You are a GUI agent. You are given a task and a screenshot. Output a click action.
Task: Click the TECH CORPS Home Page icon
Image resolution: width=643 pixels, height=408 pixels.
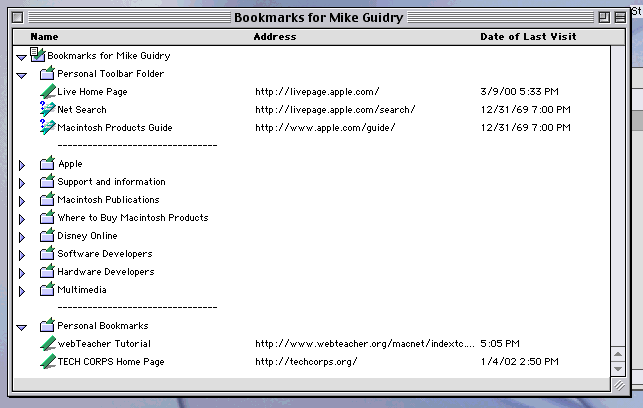[x=47, y=362]
